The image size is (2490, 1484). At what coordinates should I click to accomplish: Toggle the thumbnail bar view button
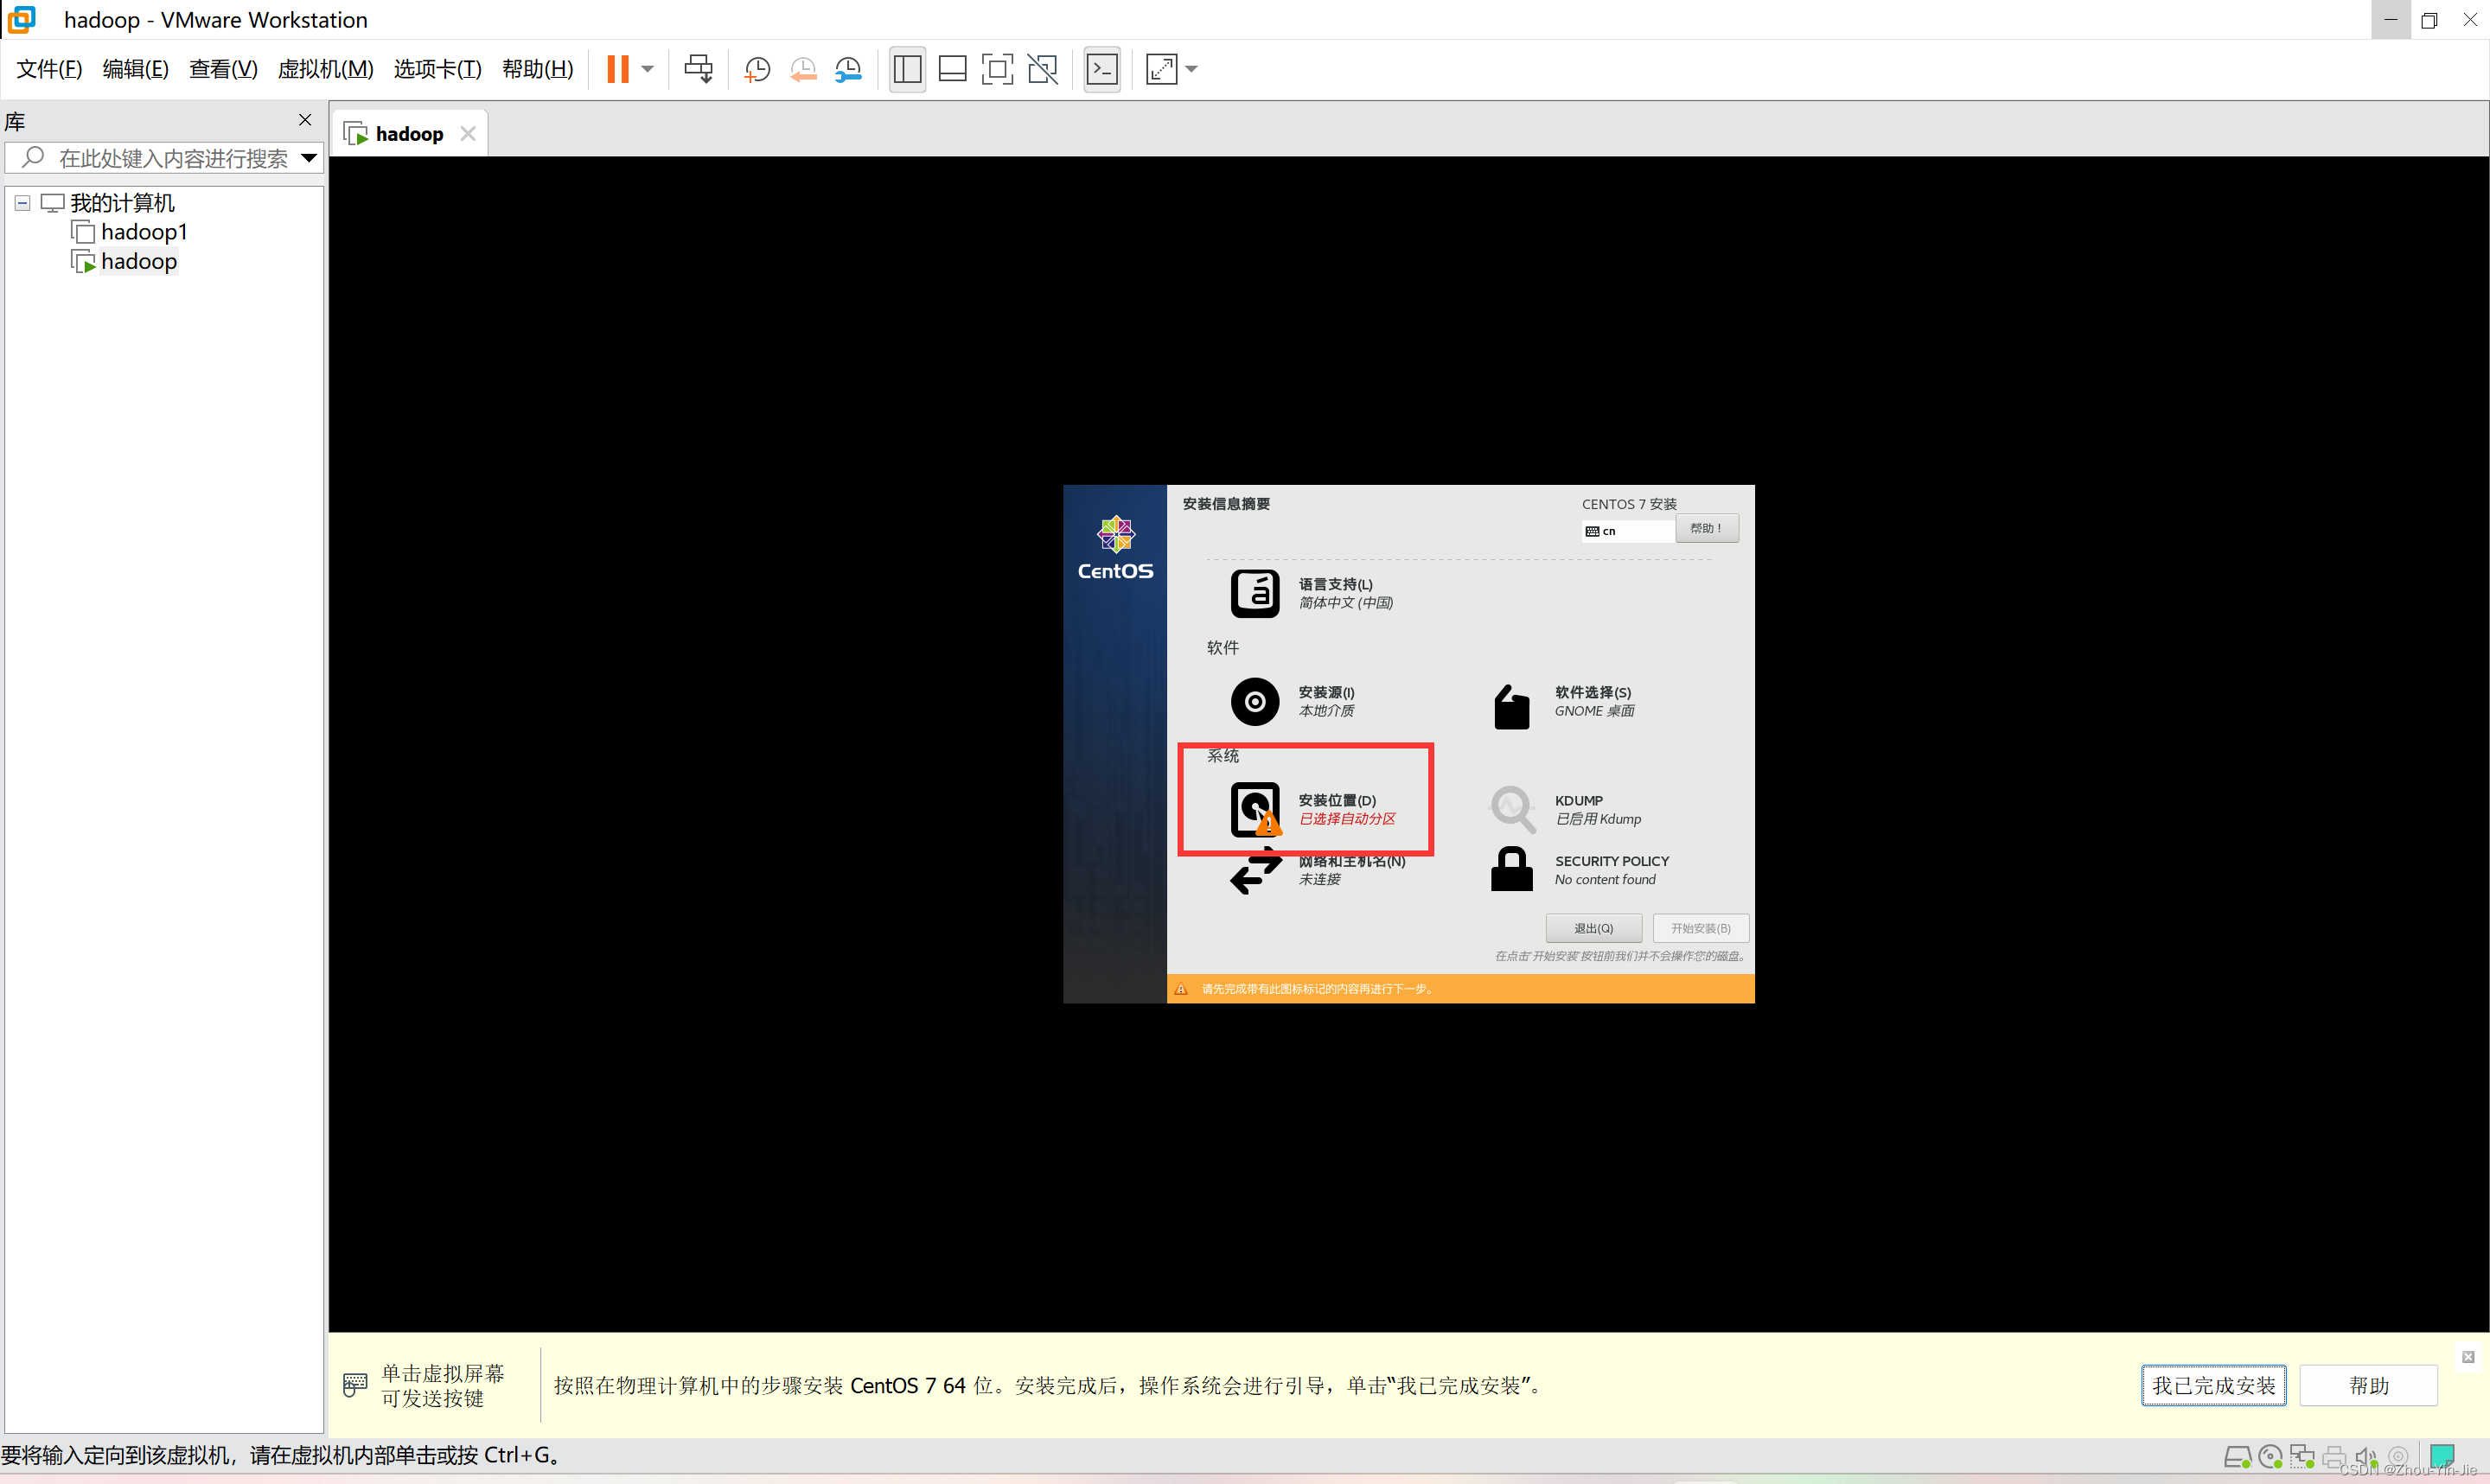pos(952,69)
